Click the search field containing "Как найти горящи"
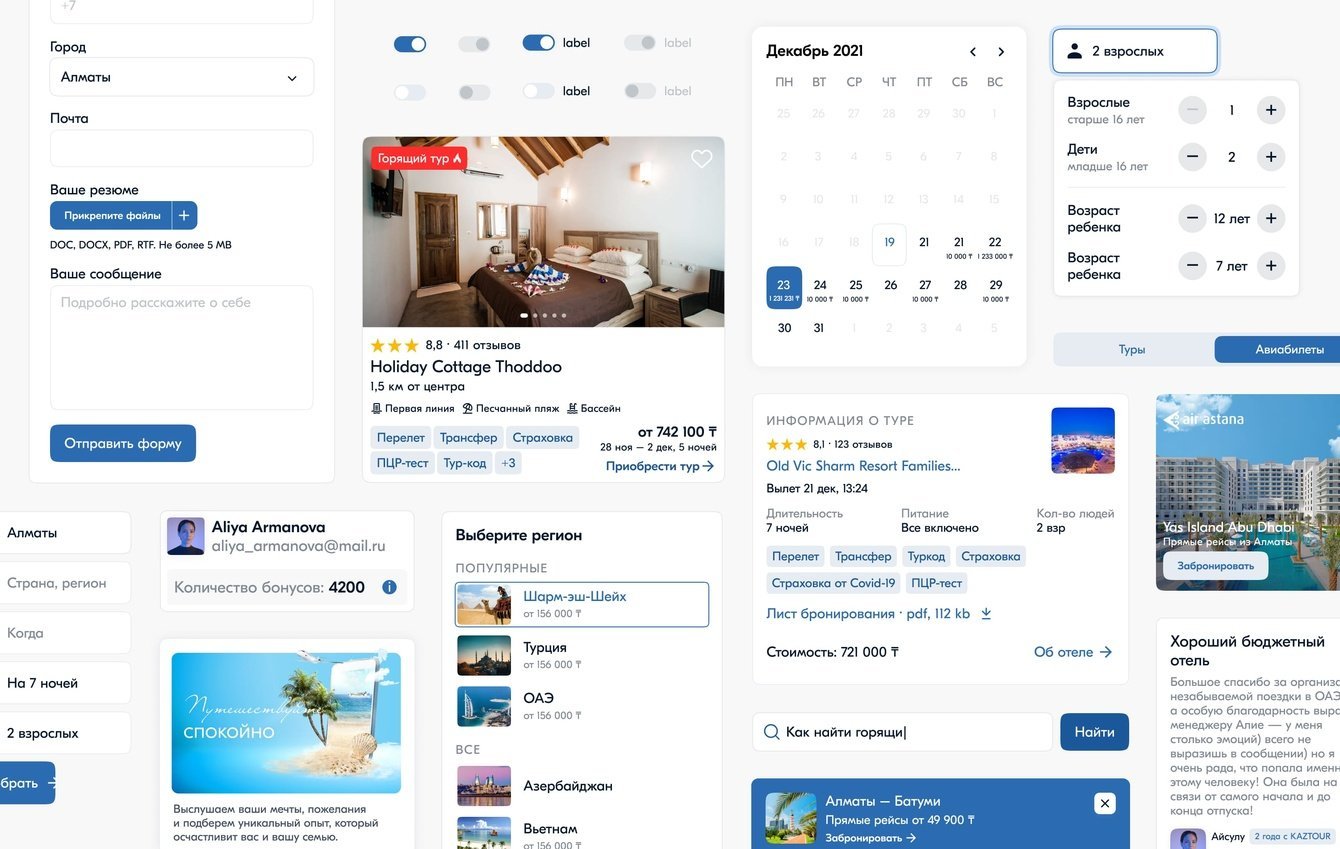The width and height of the screenshot is (1340, 849). click(902, 732)
